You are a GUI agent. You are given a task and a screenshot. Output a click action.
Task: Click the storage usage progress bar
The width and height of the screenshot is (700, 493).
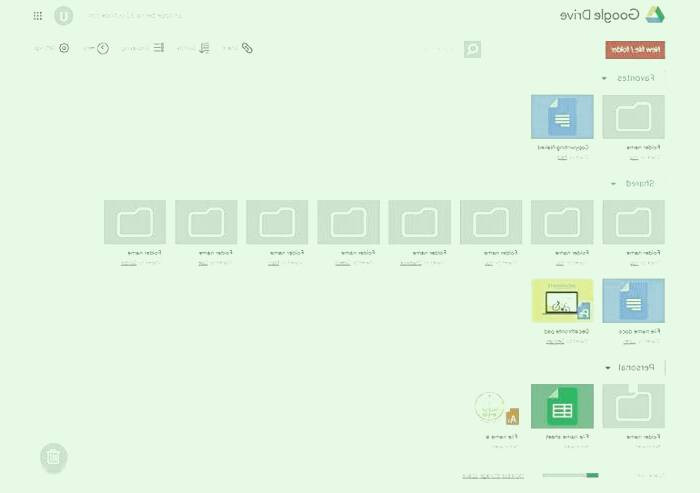(570, 475)
